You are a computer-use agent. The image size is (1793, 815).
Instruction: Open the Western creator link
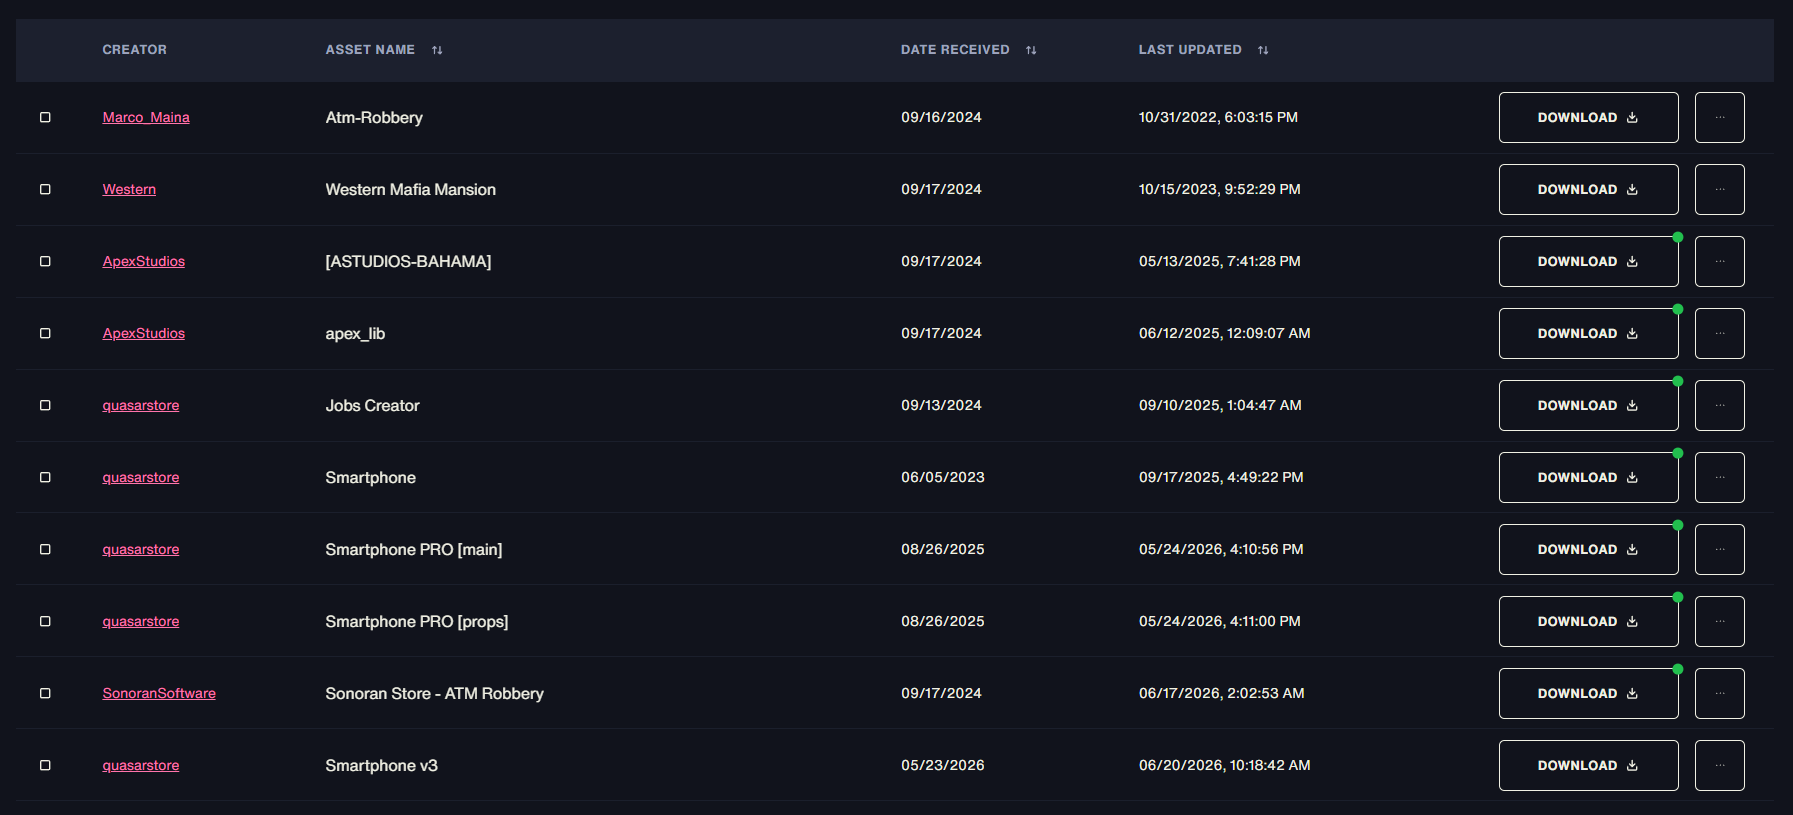coord(129,189)
